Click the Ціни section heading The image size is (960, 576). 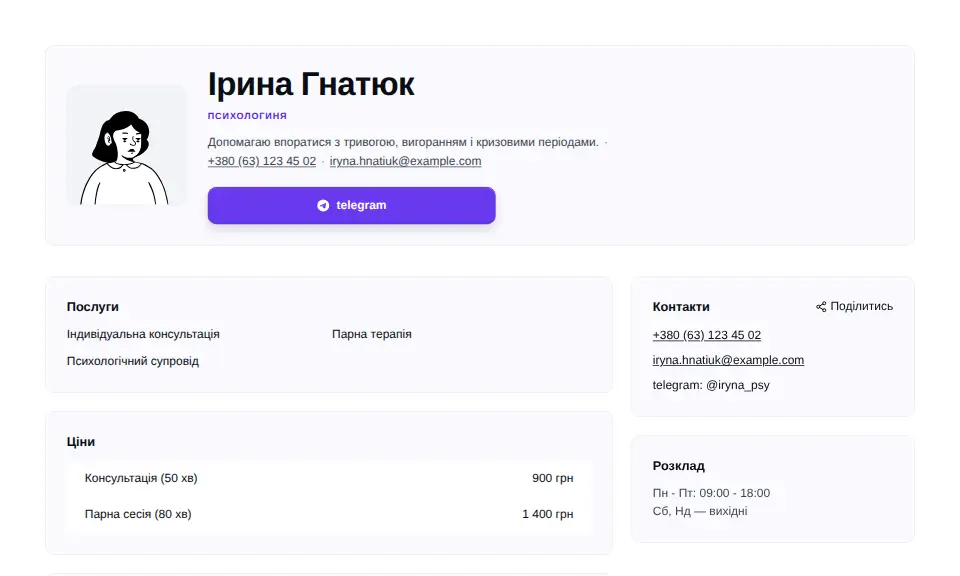pyautogui.click(x=81, y=442)
